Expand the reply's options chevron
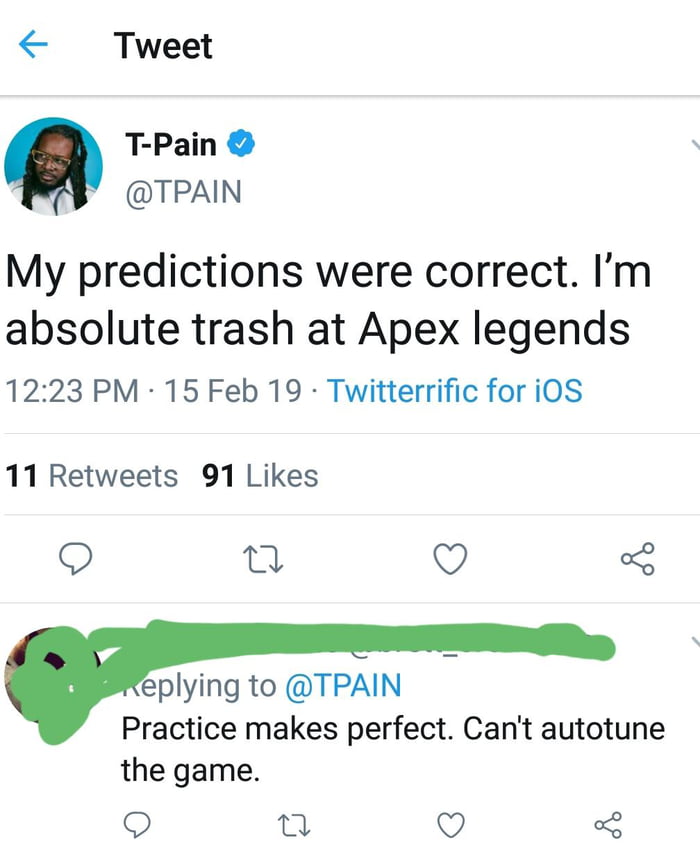 pyautogui.click(x=694, y=641)
